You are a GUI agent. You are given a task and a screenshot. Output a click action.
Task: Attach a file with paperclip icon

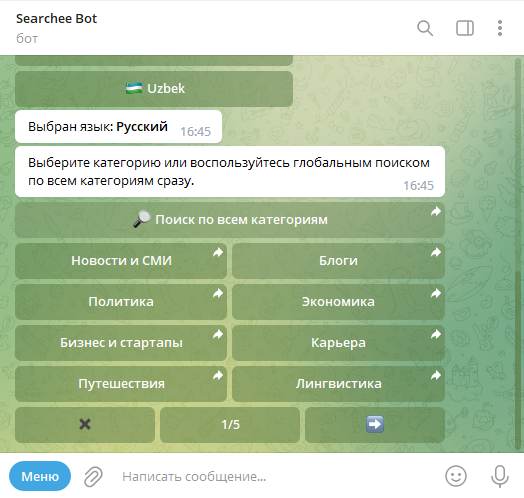[93, 476]
